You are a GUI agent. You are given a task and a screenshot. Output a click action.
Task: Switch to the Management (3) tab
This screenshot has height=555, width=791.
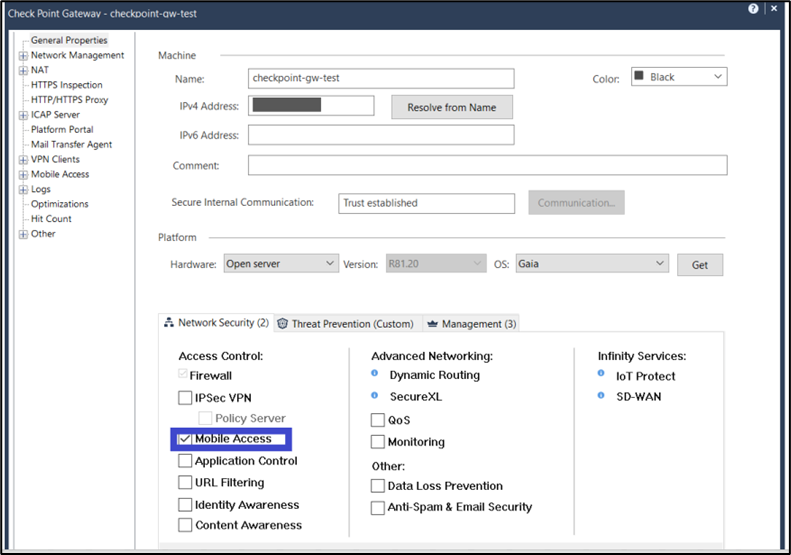476,324
